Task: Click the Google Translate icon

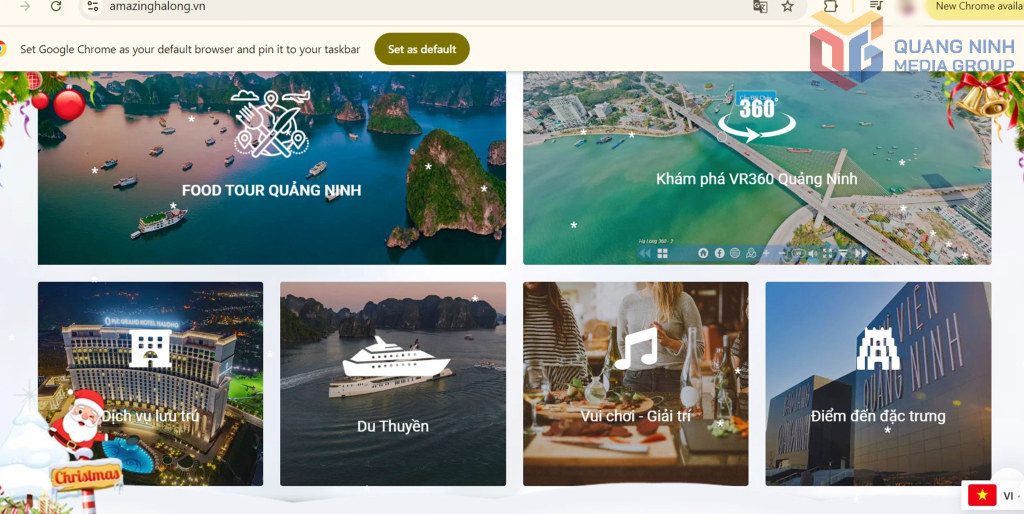Action: 760,6
